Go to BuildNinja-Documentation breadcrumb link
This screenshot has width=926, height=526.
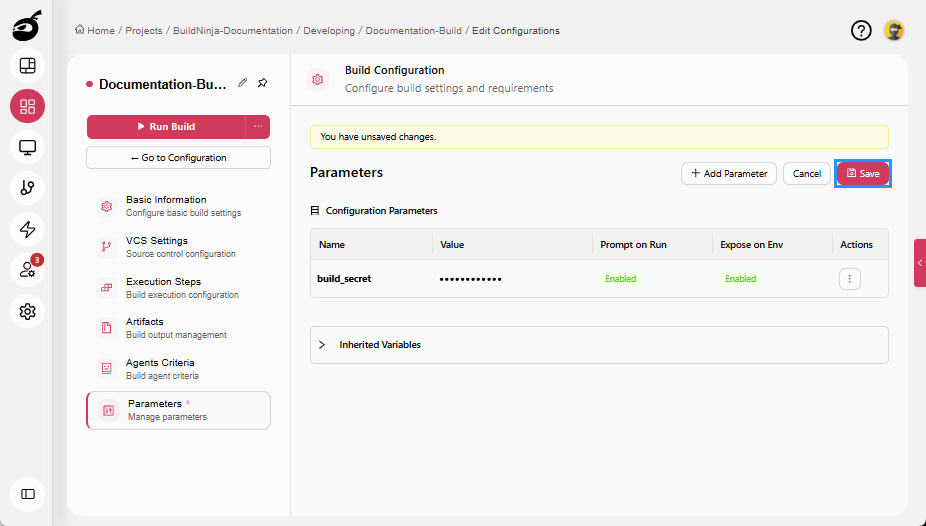point(233,31)
